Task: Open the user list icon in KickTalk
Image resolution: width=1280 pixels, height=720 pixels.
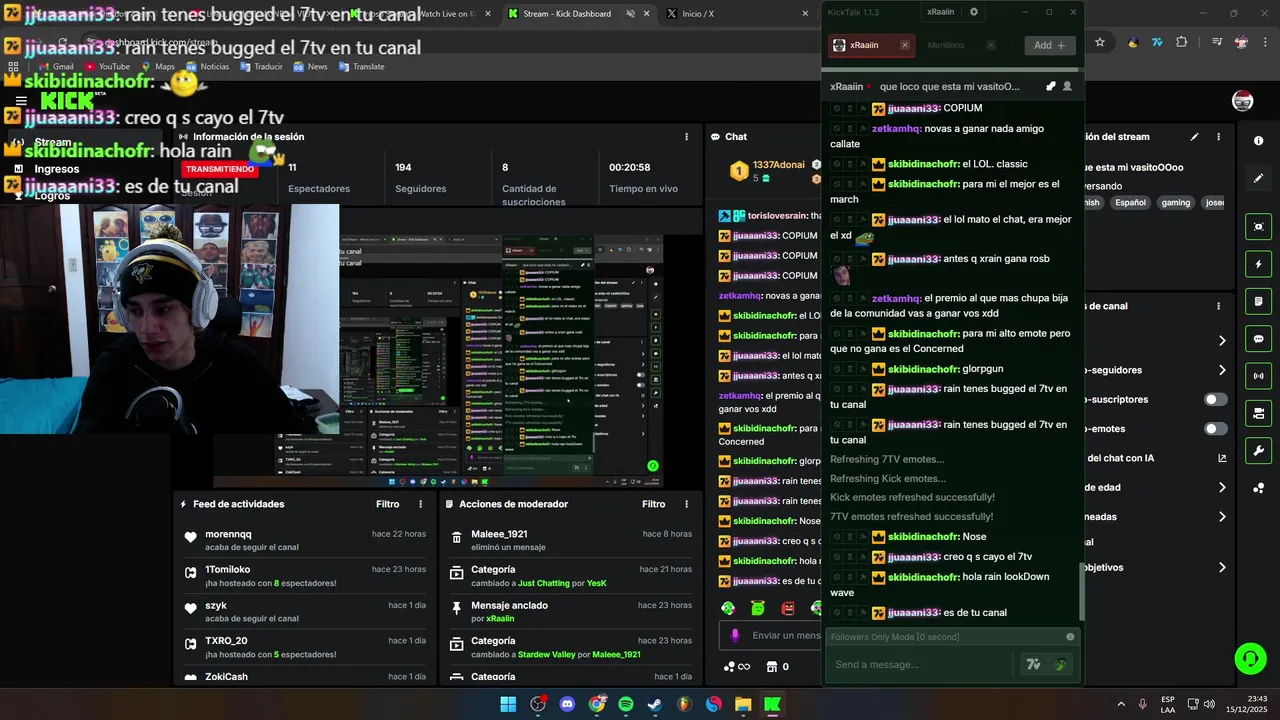Action: tap(1067, 86)
